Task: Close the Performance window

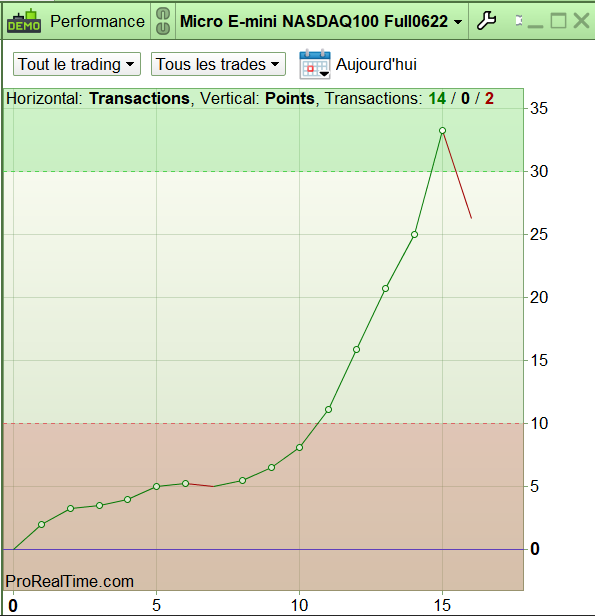Action: point(581,21)
